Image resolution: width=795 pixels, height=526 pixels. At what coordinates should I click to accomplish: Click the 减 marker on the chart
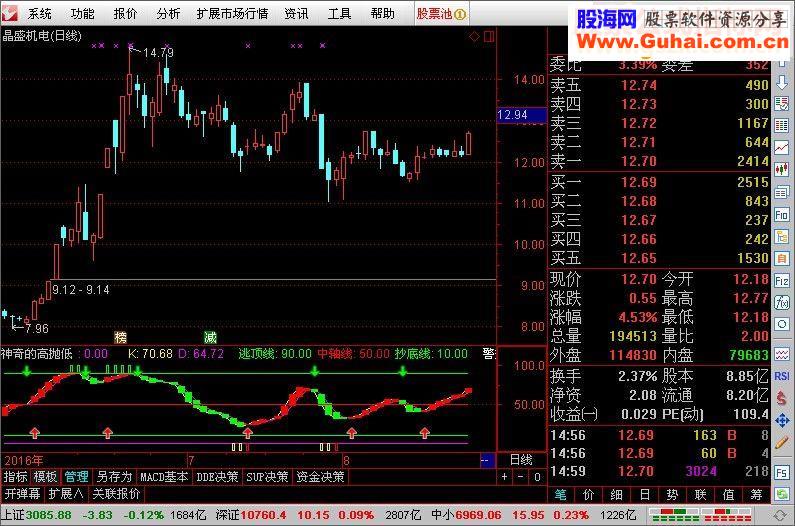(x=210, y=337)
